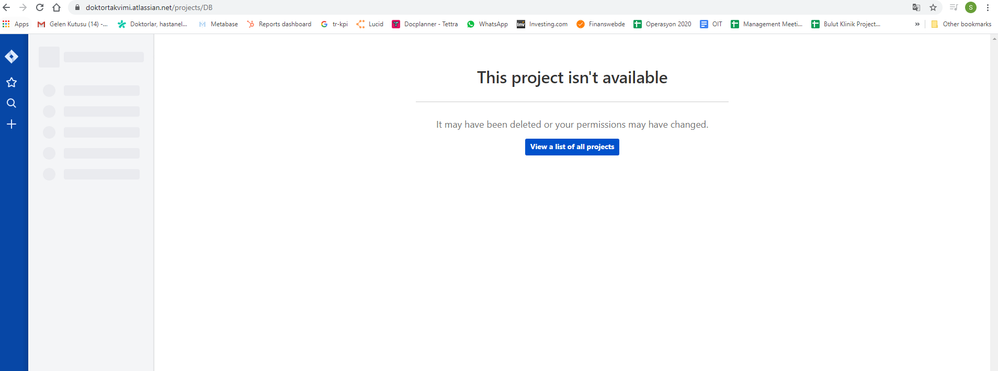View site info via padlock icon
The image size is (998, 371).
click(77, 8)
